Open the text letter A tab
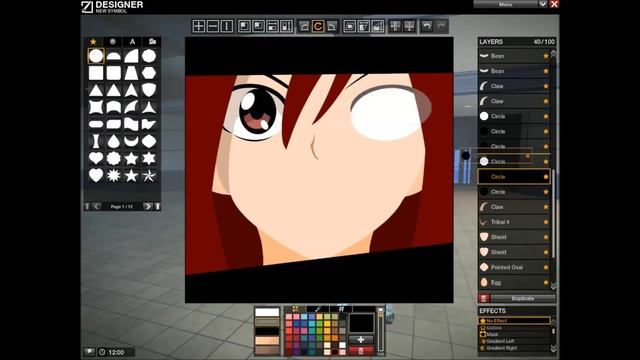The image size is (640, 360). [x=132, y=42]
